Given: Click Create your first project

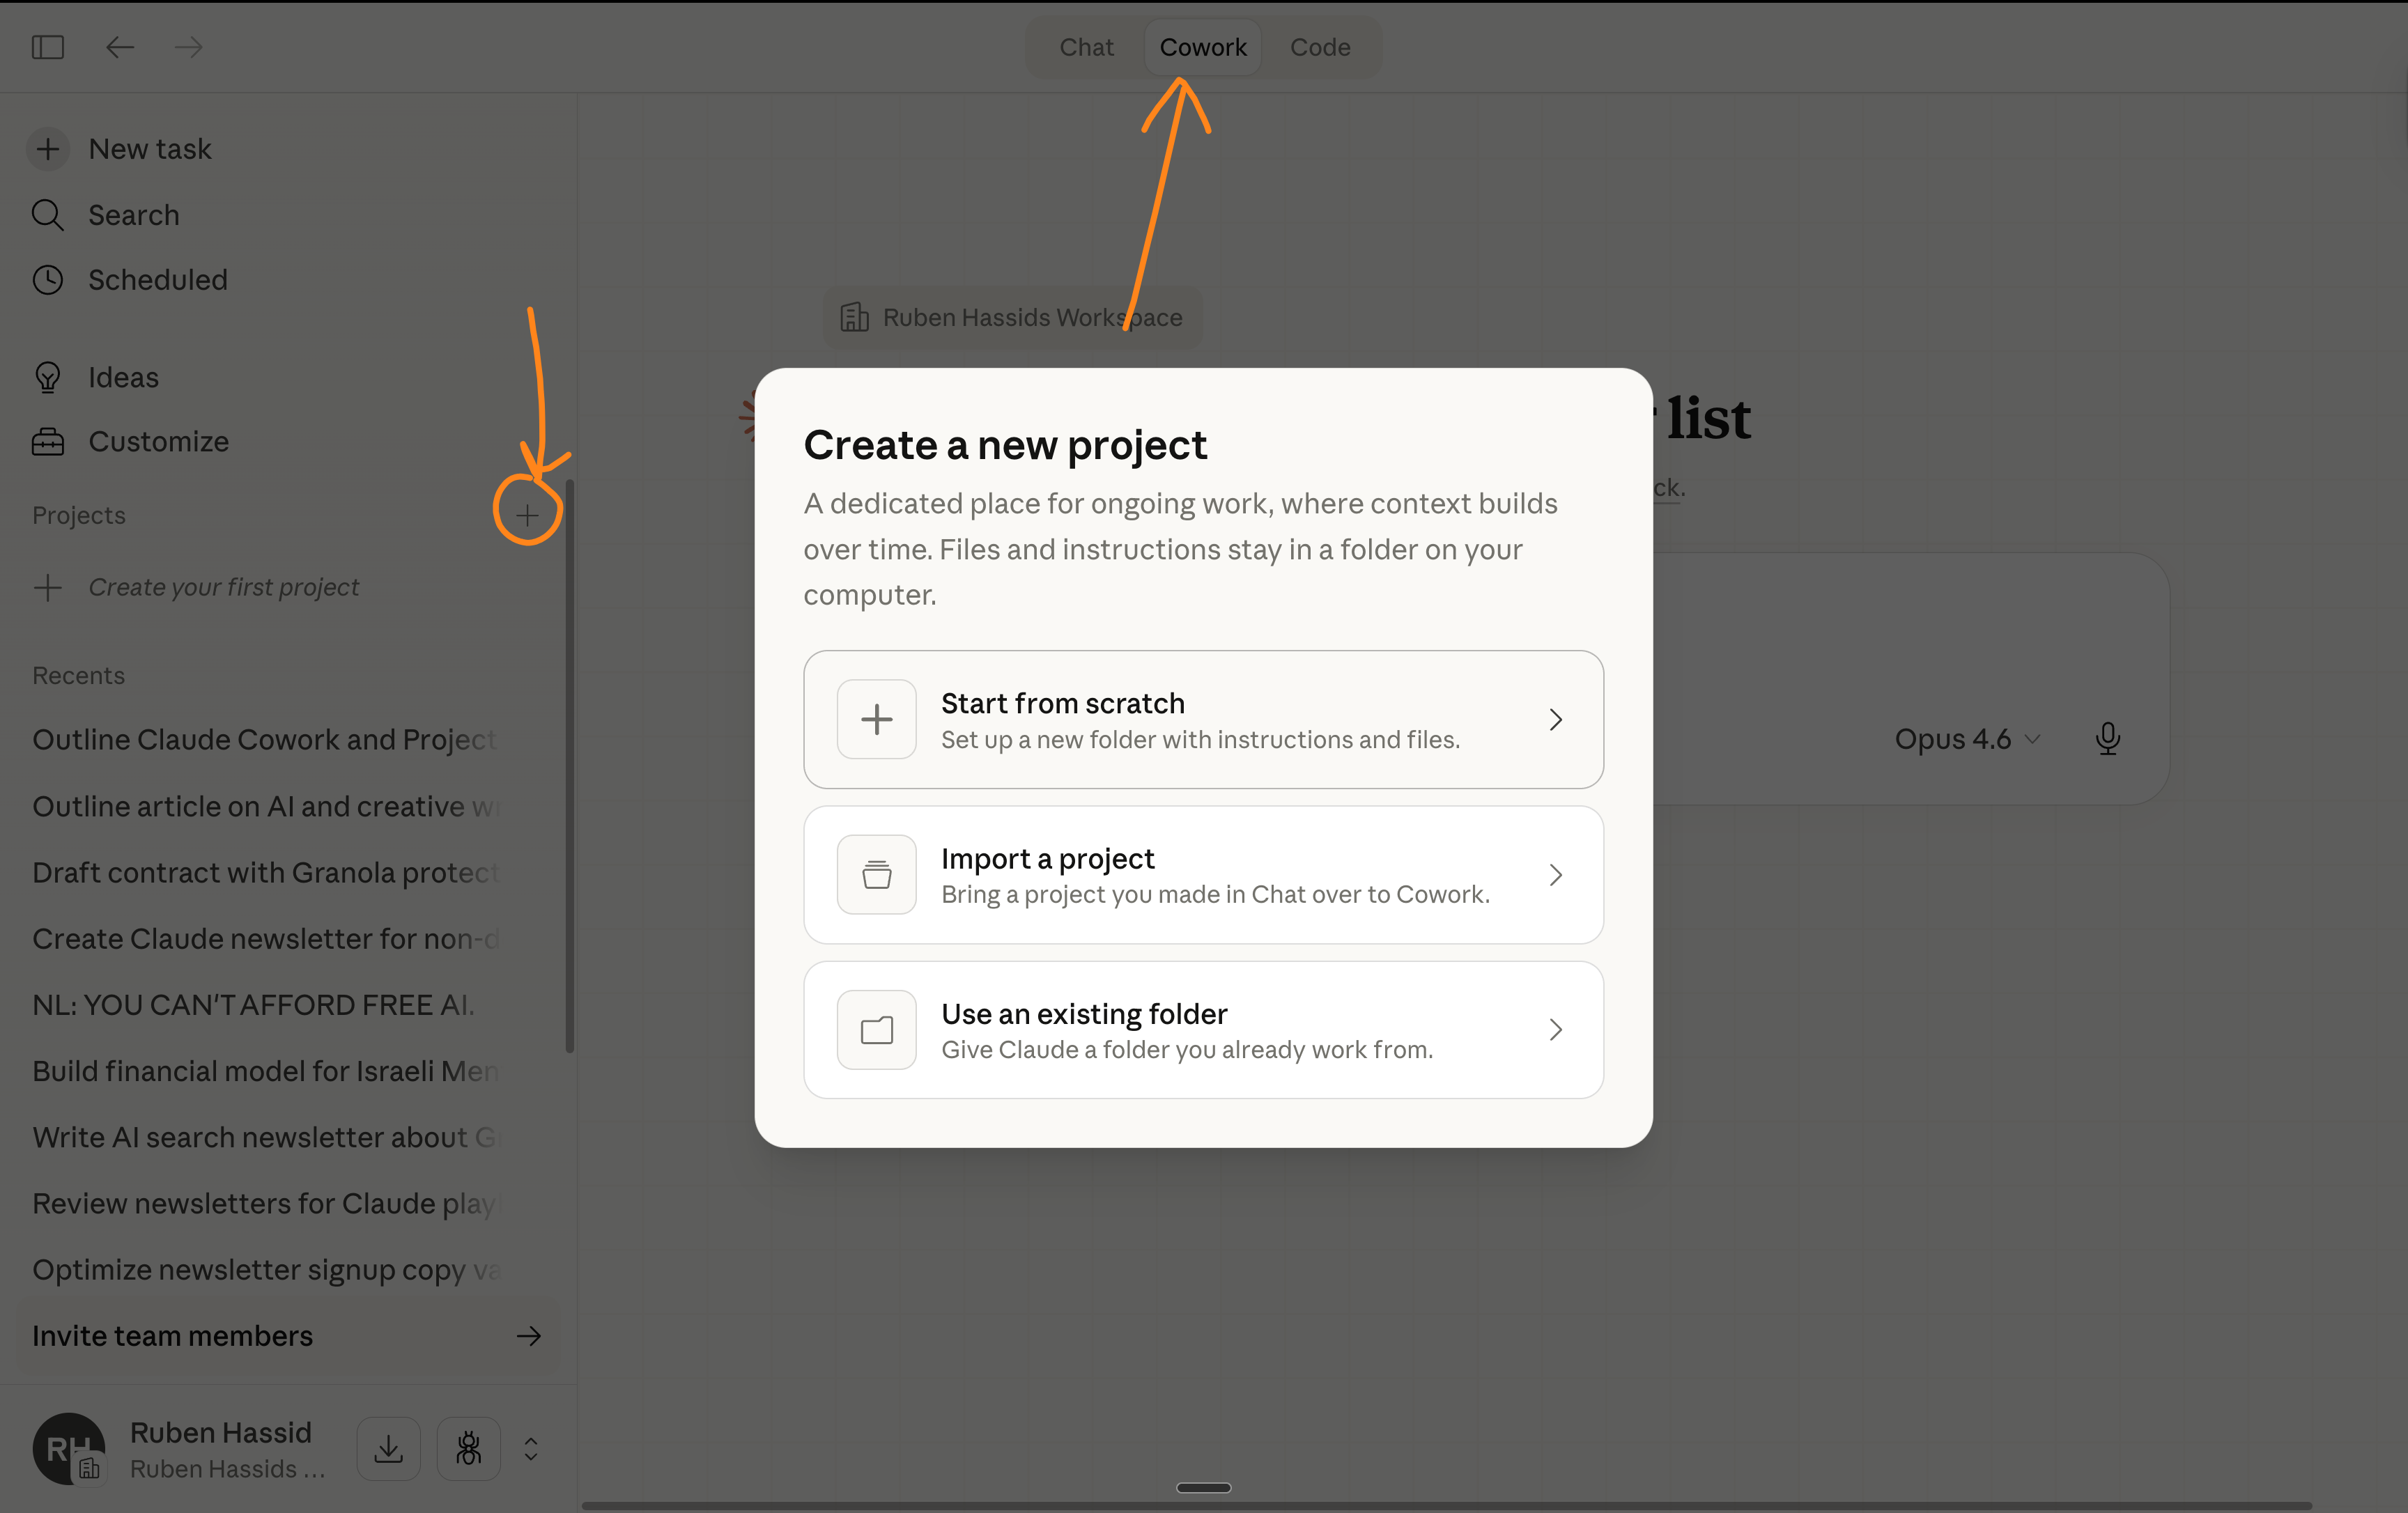Looking at the screenshot, I should (223, 587).
